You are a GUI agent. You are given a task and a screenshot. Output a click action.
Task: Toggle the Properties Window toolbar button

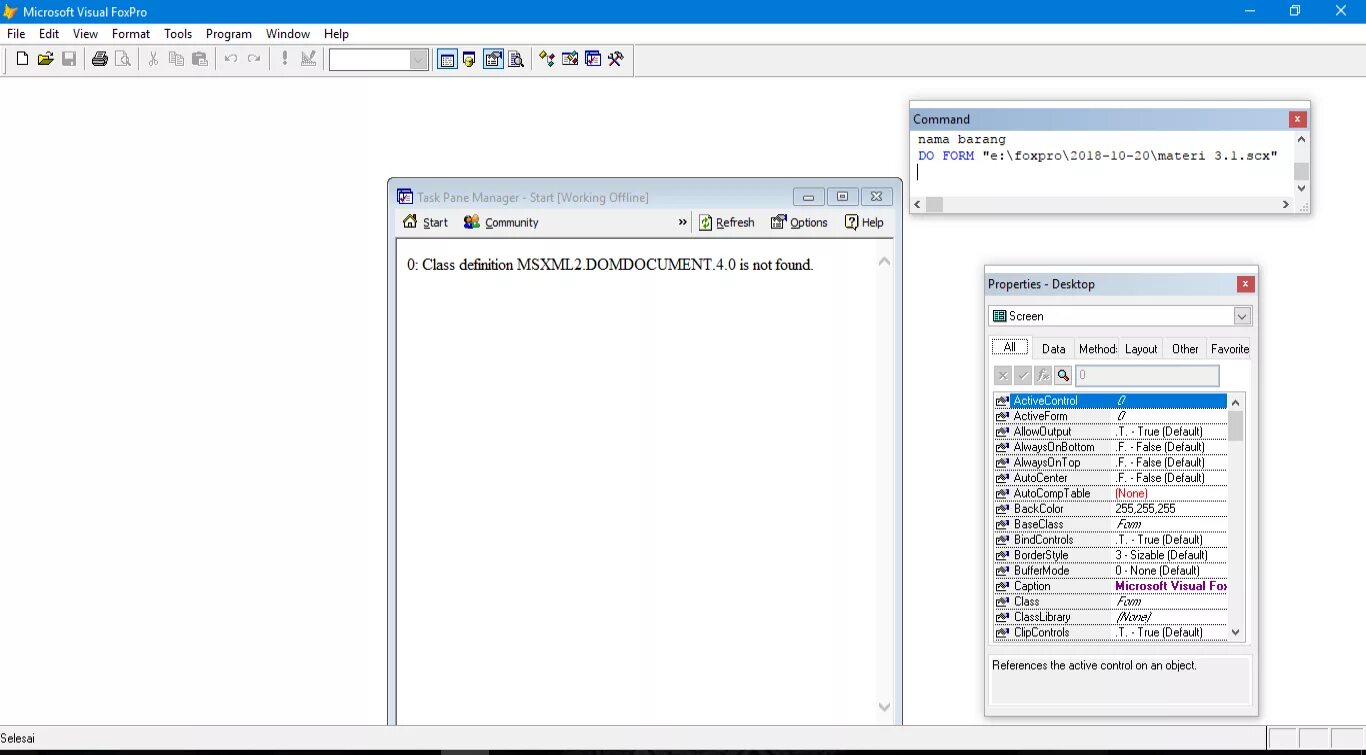[493, 59]
